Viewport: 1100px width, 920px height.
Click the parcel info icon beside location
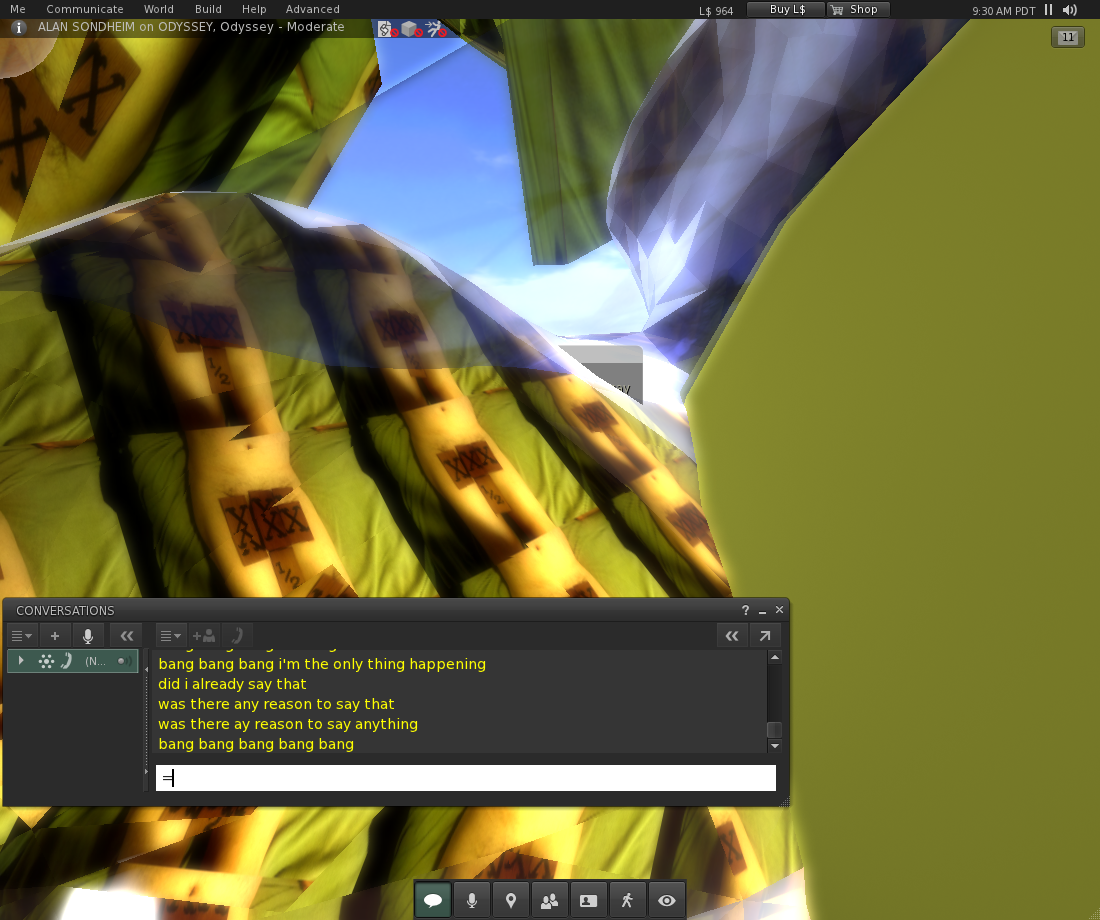[18, 28]
